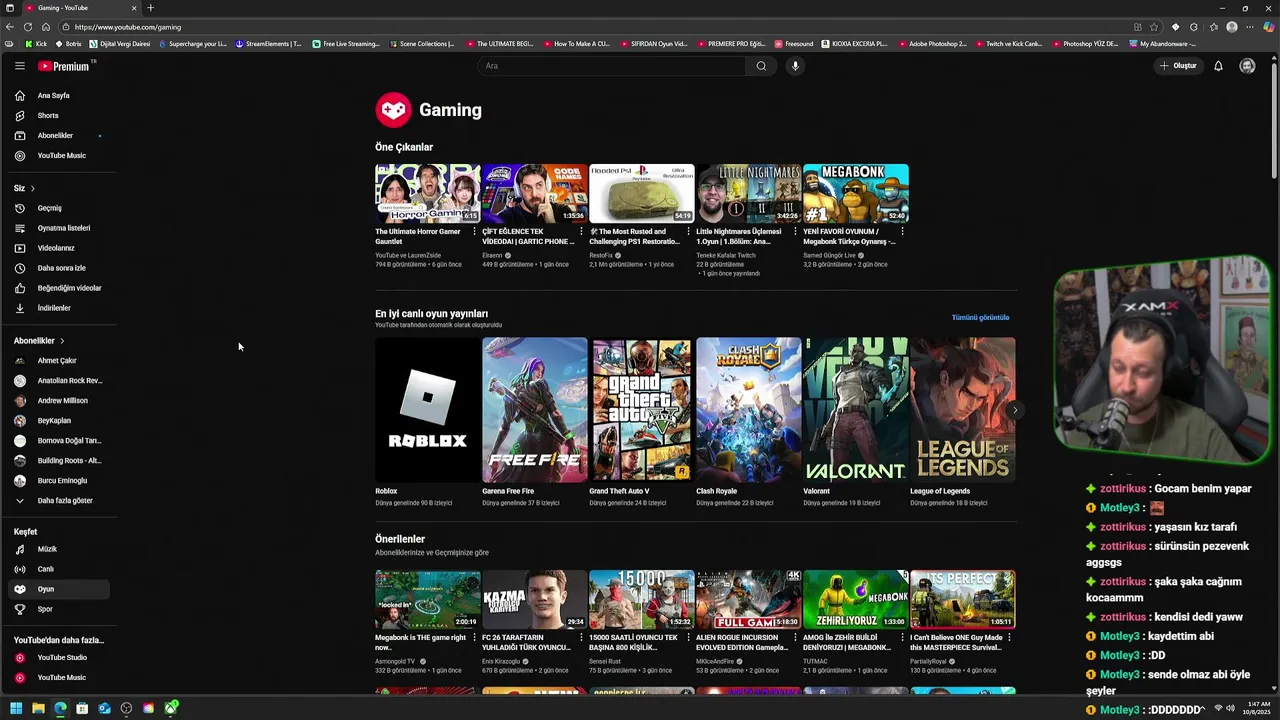The height and width of the screenshot is (720, 1280).
Task: Click the search magnifier button
Action: (x=761, y=66)
